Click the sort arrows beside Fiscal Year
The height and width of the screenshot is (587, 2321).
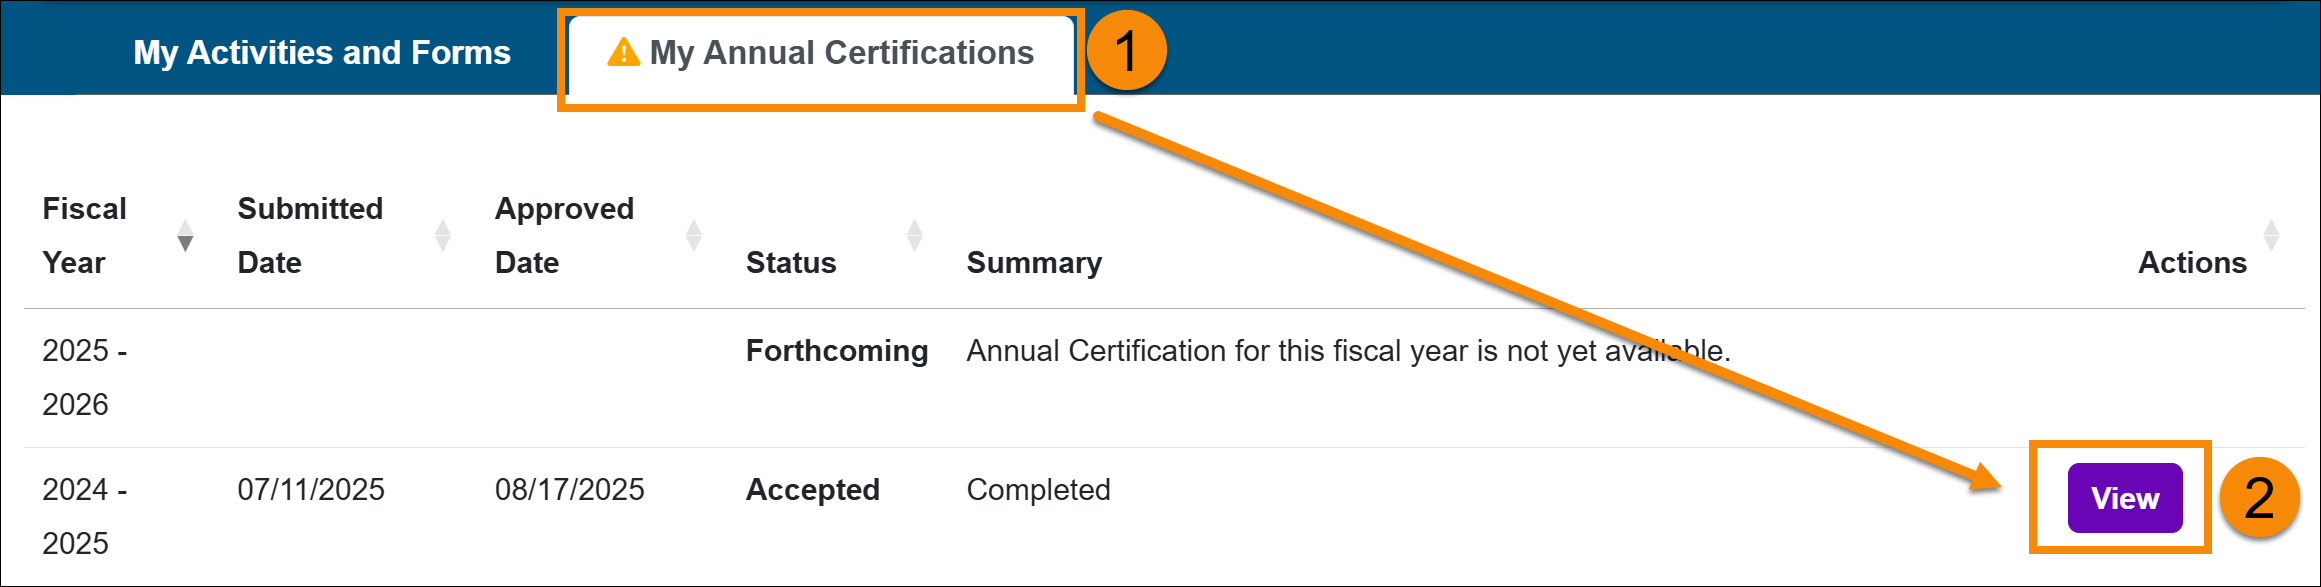point(186,235)
